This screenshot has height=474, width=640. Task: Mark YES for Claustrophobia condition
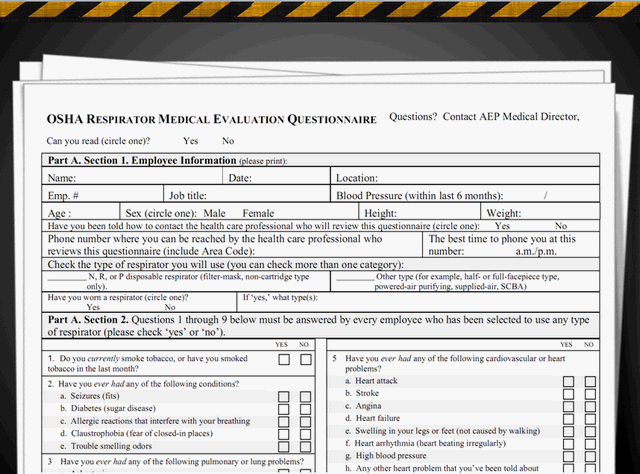click(284, 434)
